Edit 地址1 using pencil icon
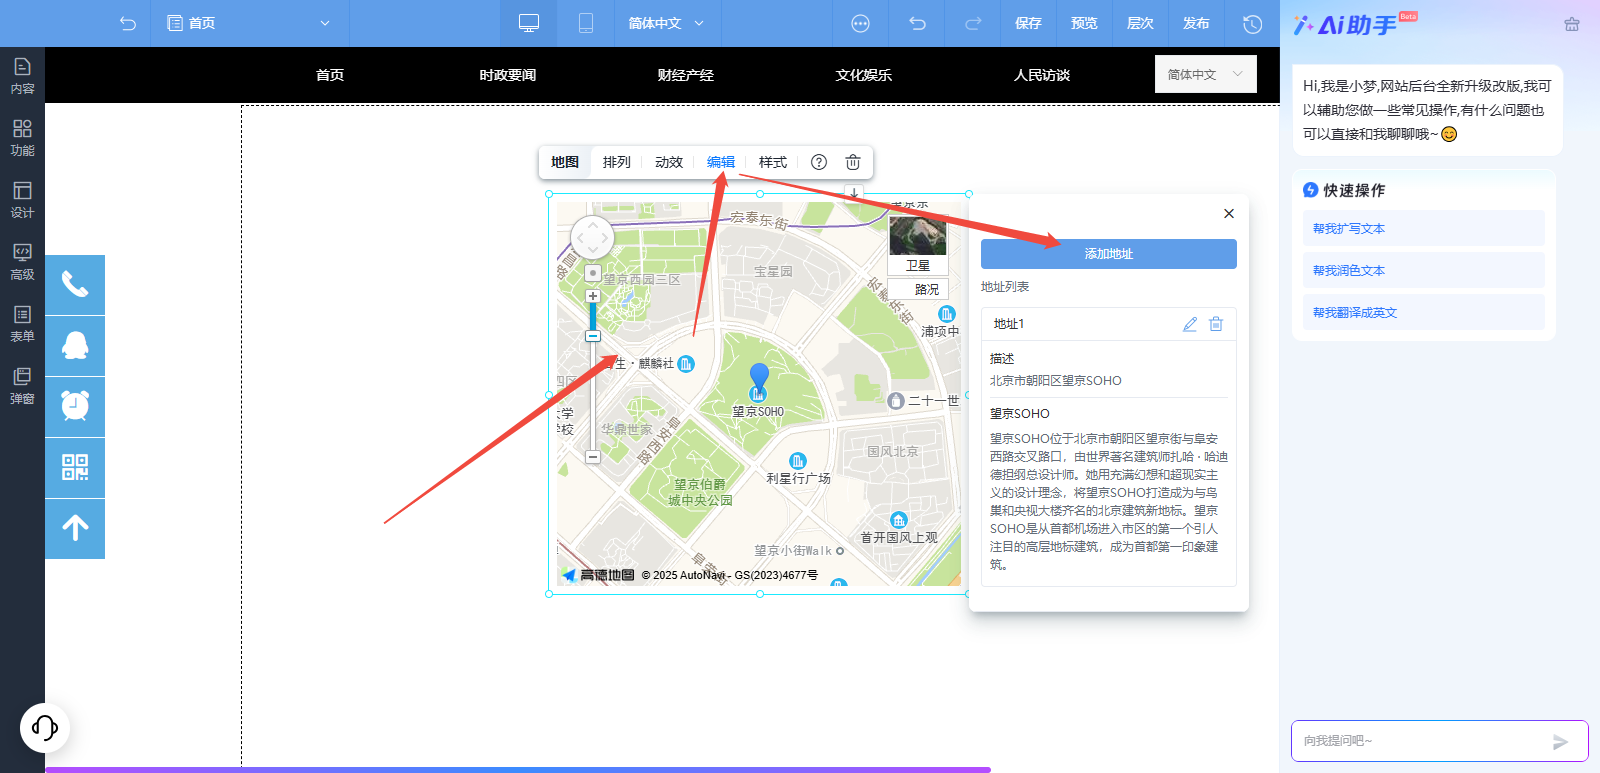Viewport: 1600px width, 773px height. [x=1190, y=324]
